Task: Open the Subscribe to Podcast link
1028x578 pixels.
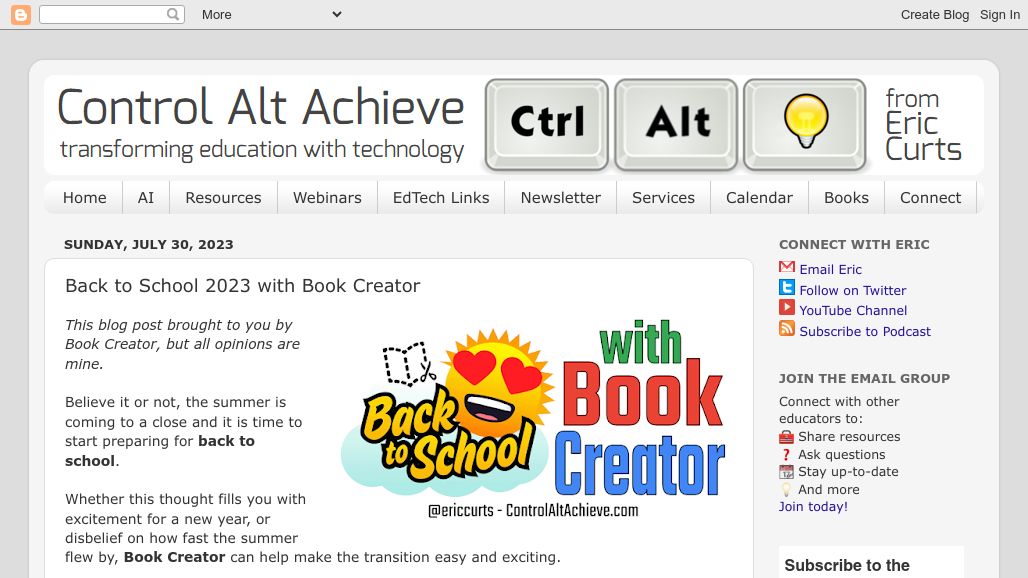Action: (865, 332)
